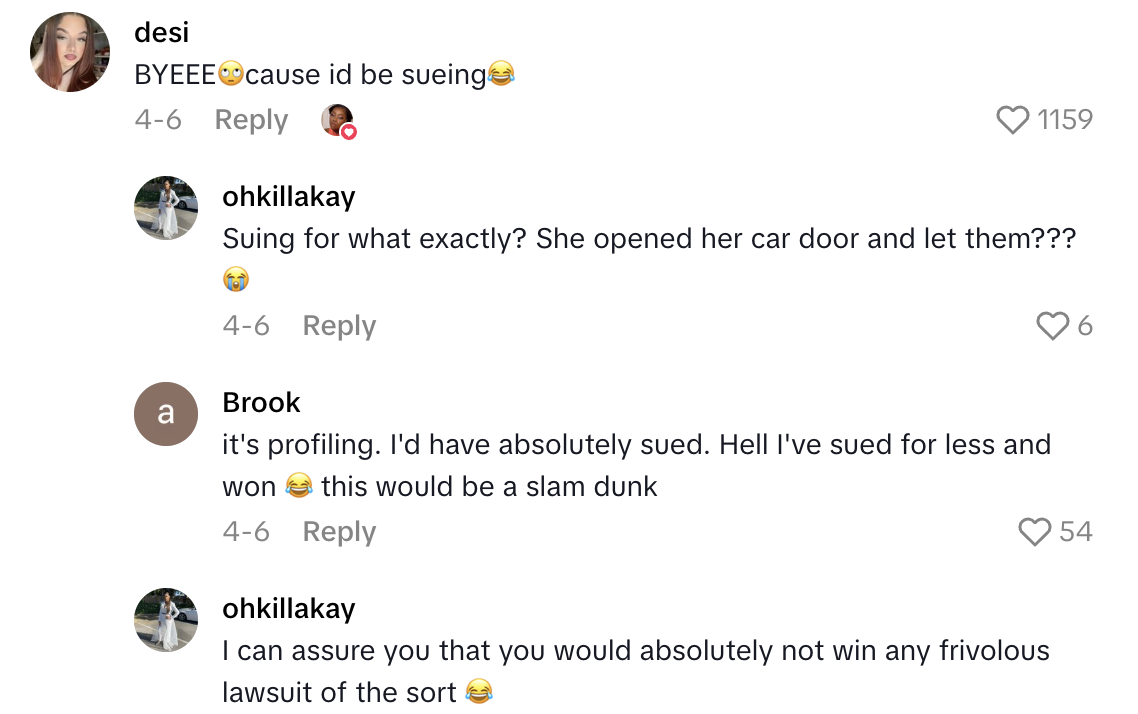Toggle the like on Brook's 54-like comment
Screen dimensions: 1138x714
[1033, 531]
